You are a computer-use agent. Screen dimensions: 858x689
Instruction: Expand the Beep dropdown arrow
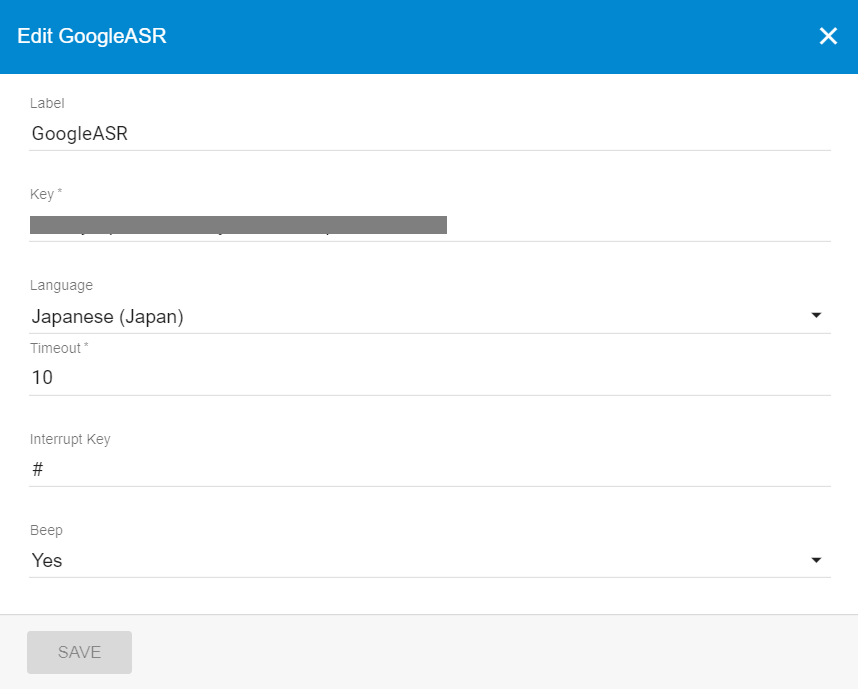point(816,560)
